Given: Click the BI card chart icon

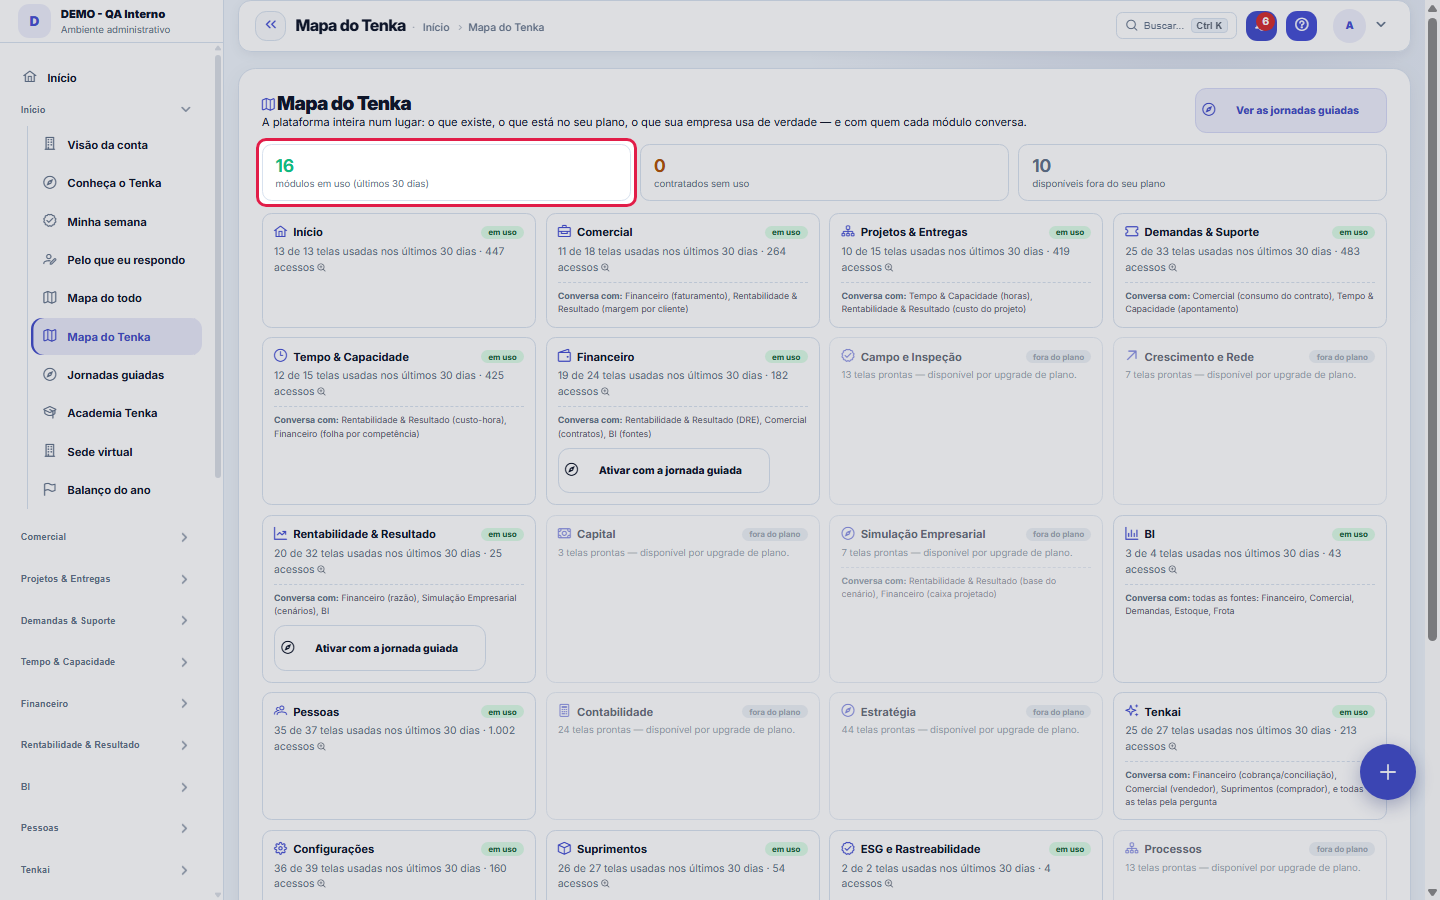Looking at the screenshot, I should tap(1132, 534).
